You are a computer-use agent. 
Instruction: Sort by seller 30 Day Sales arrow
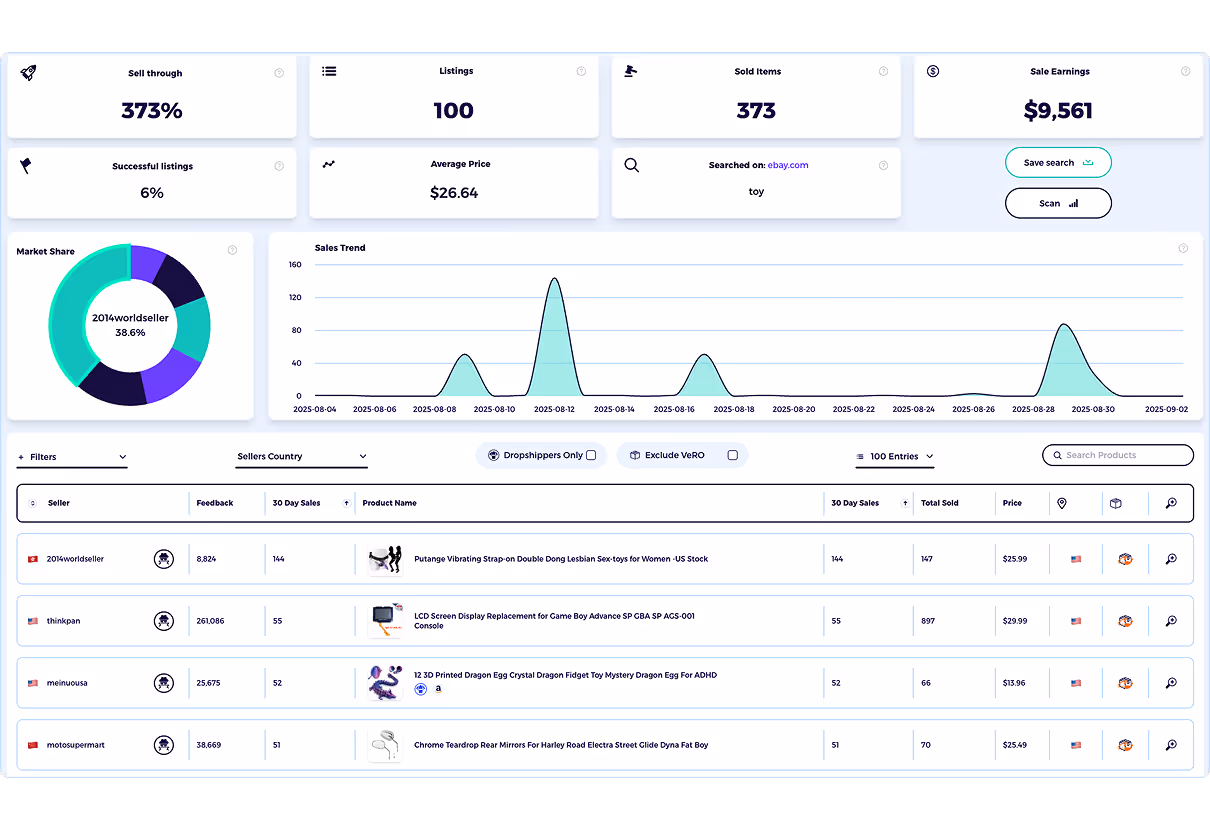(346, 503)
